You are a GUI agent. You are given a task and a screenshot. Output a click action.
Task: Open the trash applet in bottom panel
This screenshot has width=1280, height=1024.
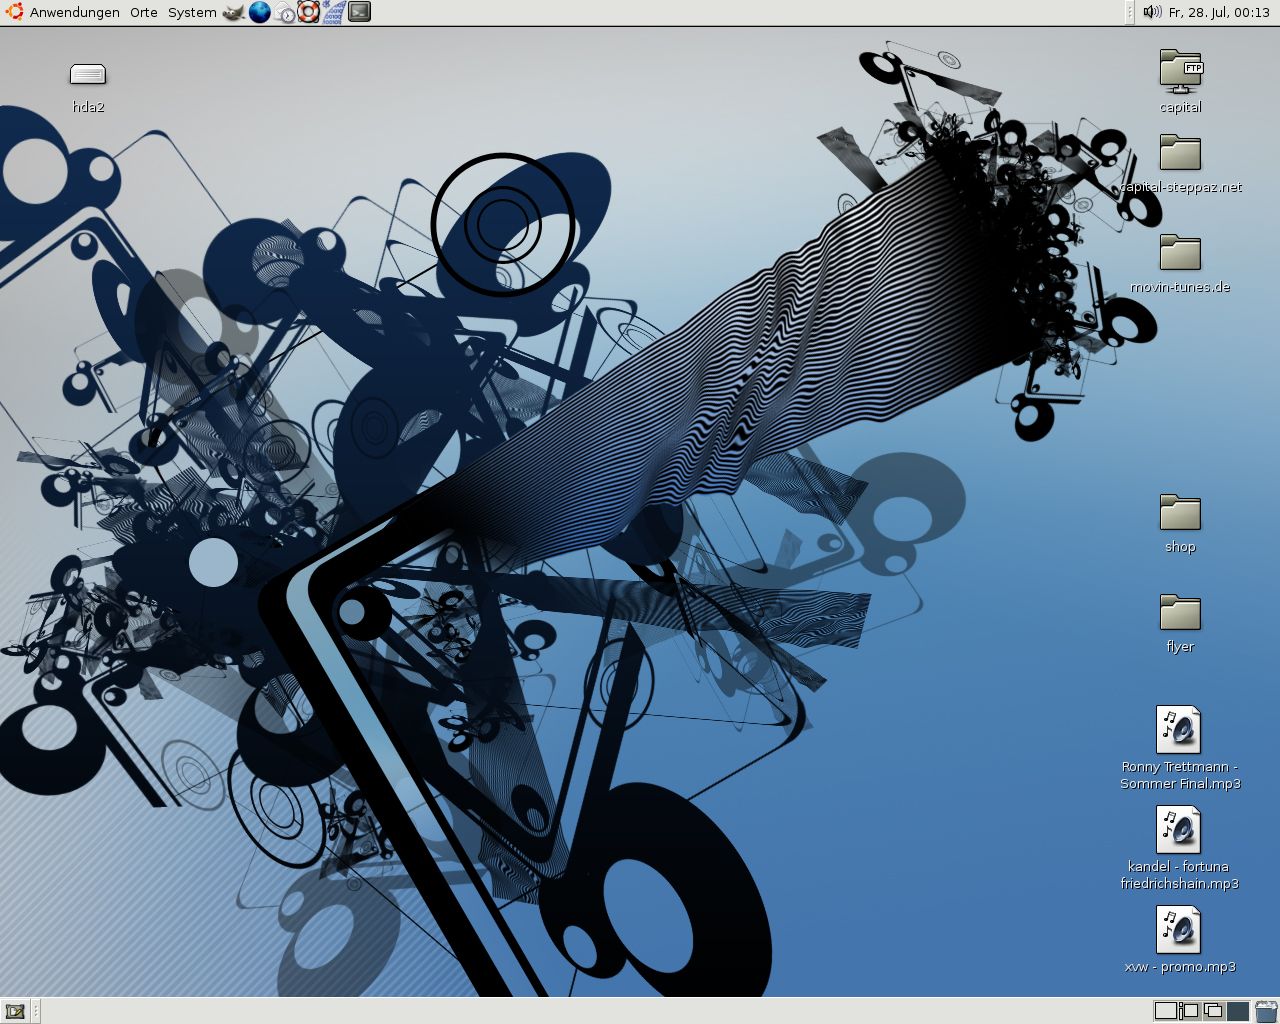pos(1266,1011)
